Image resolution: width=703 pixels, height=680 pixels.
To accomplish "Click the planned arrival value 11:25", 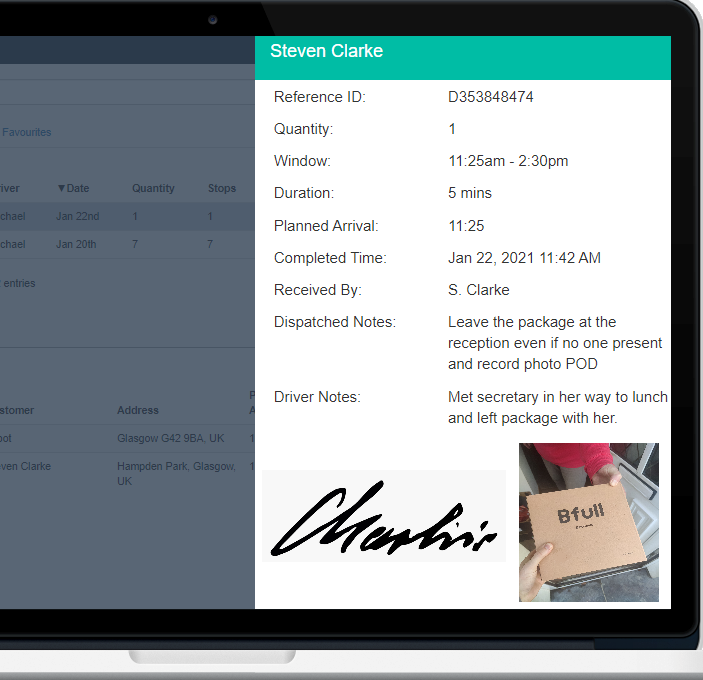I will point(466,226).
